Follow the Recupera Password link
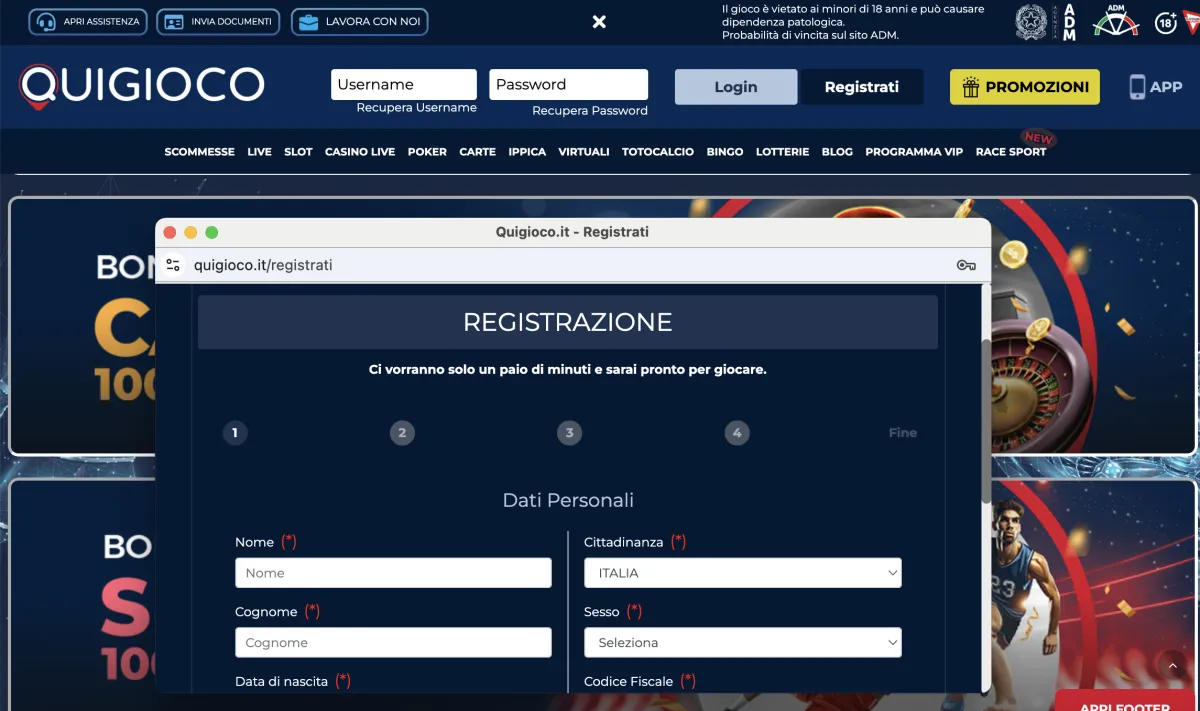 [590, 111]
